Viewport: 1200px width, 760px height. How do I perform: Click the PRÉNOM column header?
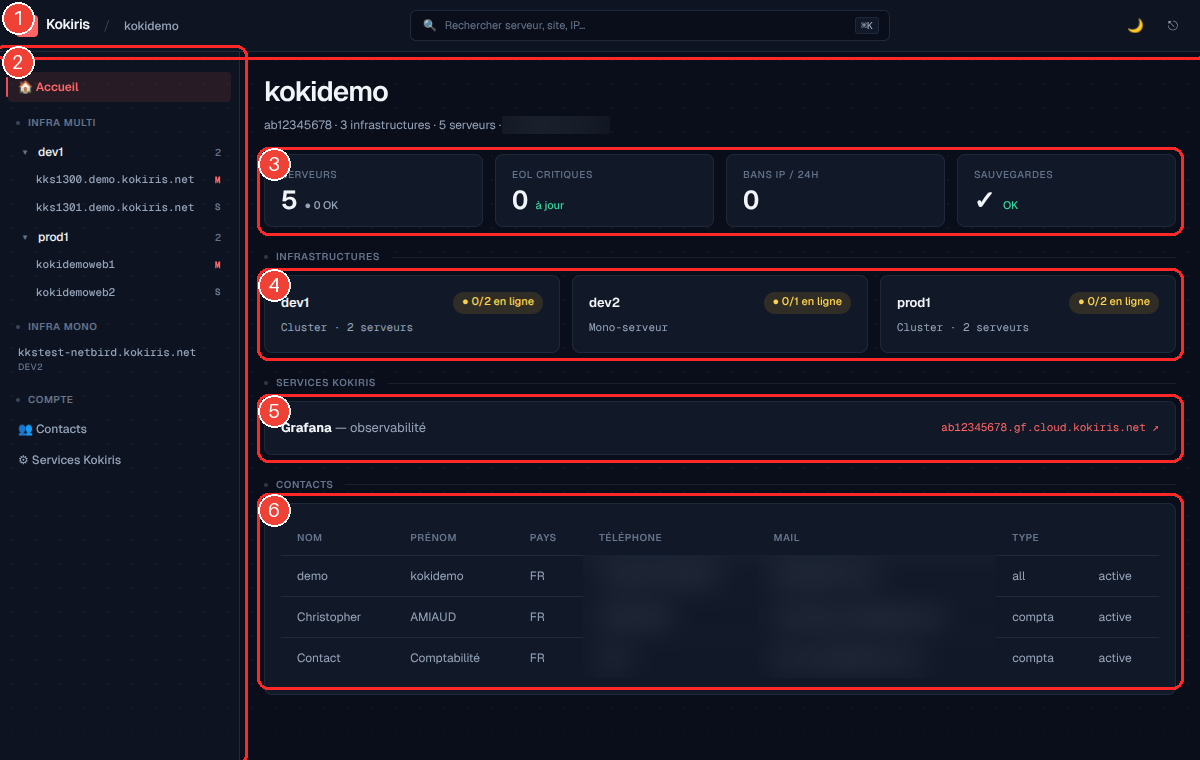(433, 538)
